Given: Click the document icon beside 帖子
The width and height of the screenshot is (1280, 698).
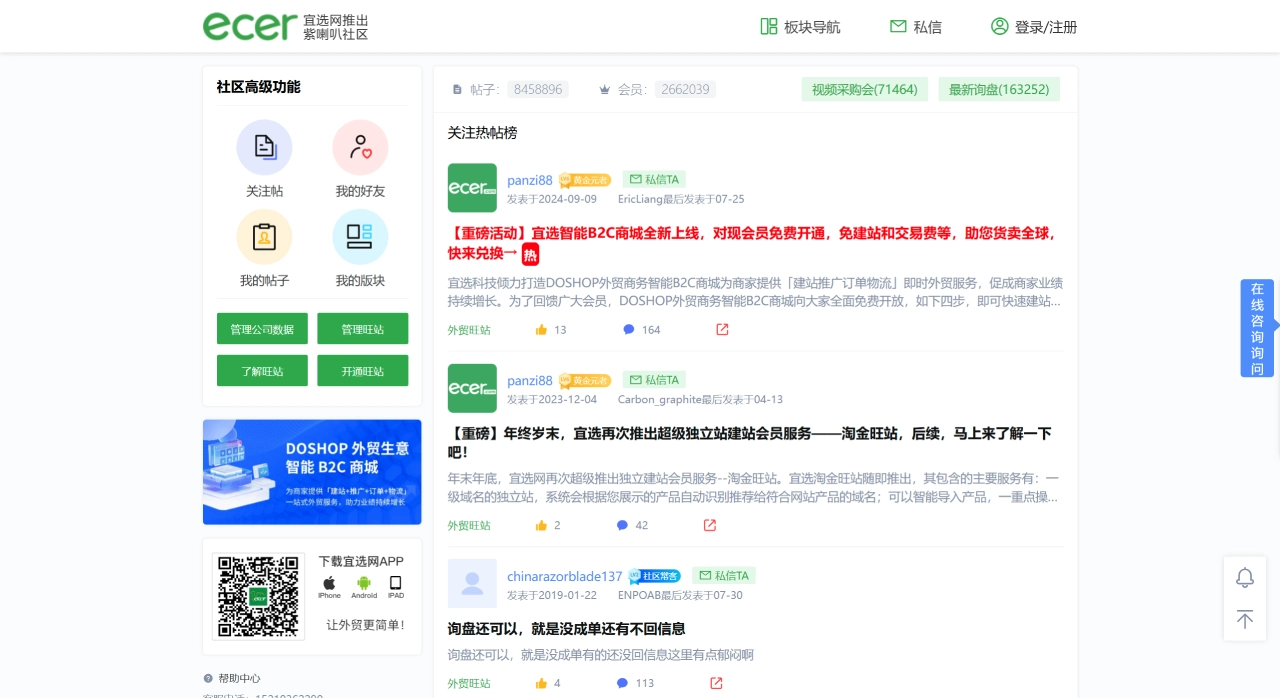Looking at the screenshot, I should tap(458, 89).
